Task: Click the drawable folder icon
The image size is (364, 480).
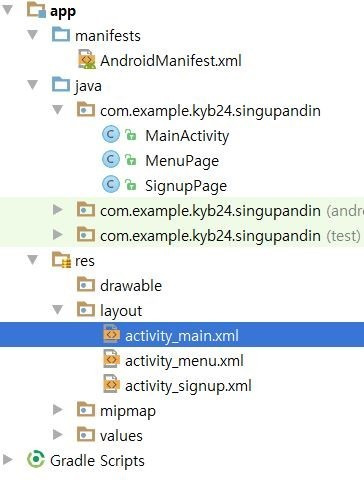Action: [86, 285]
